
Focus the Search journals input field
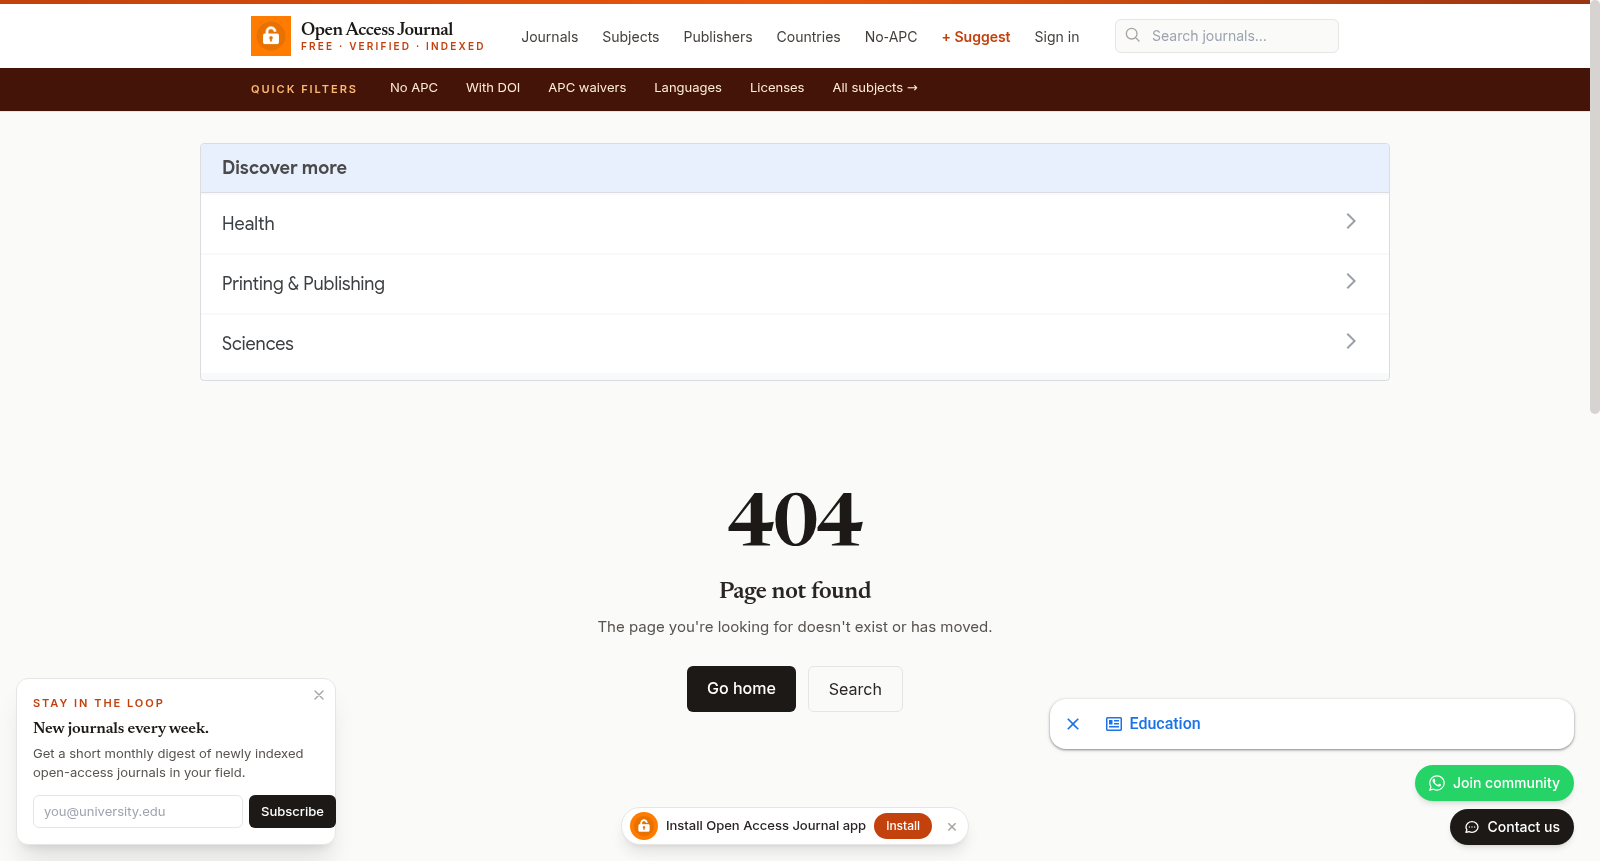click(1226, 36)
